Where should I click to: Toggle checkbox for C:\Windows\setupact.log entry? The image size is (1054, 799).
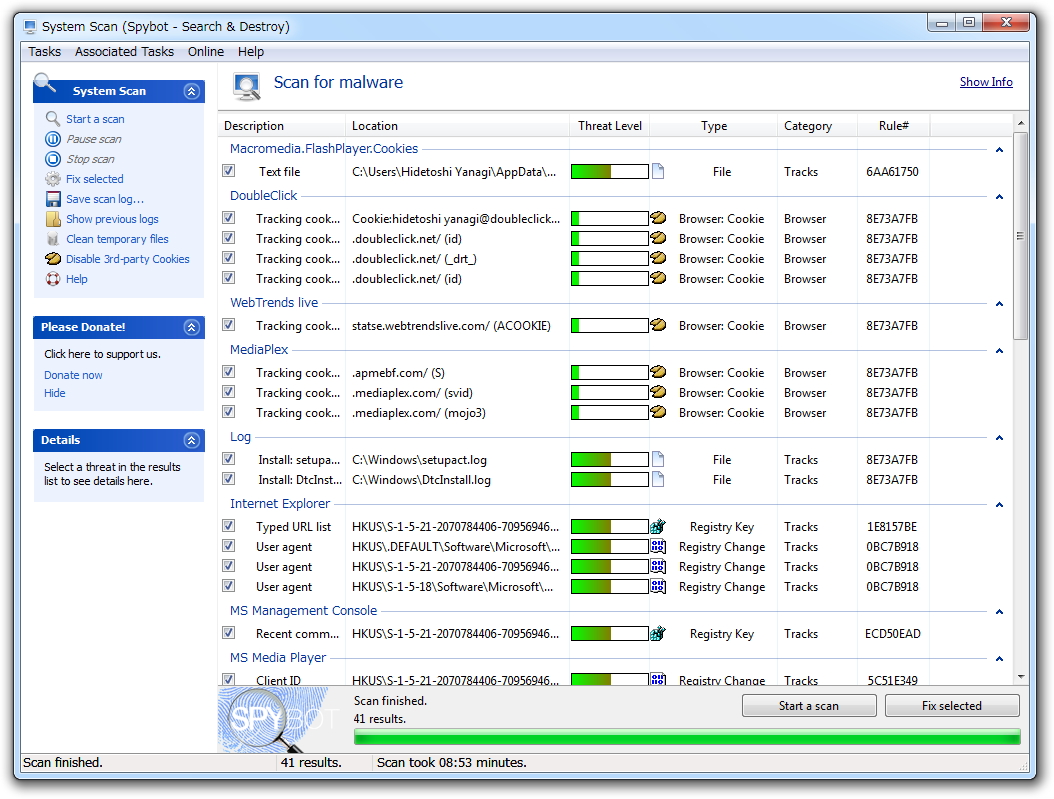[x=229, y=459]
